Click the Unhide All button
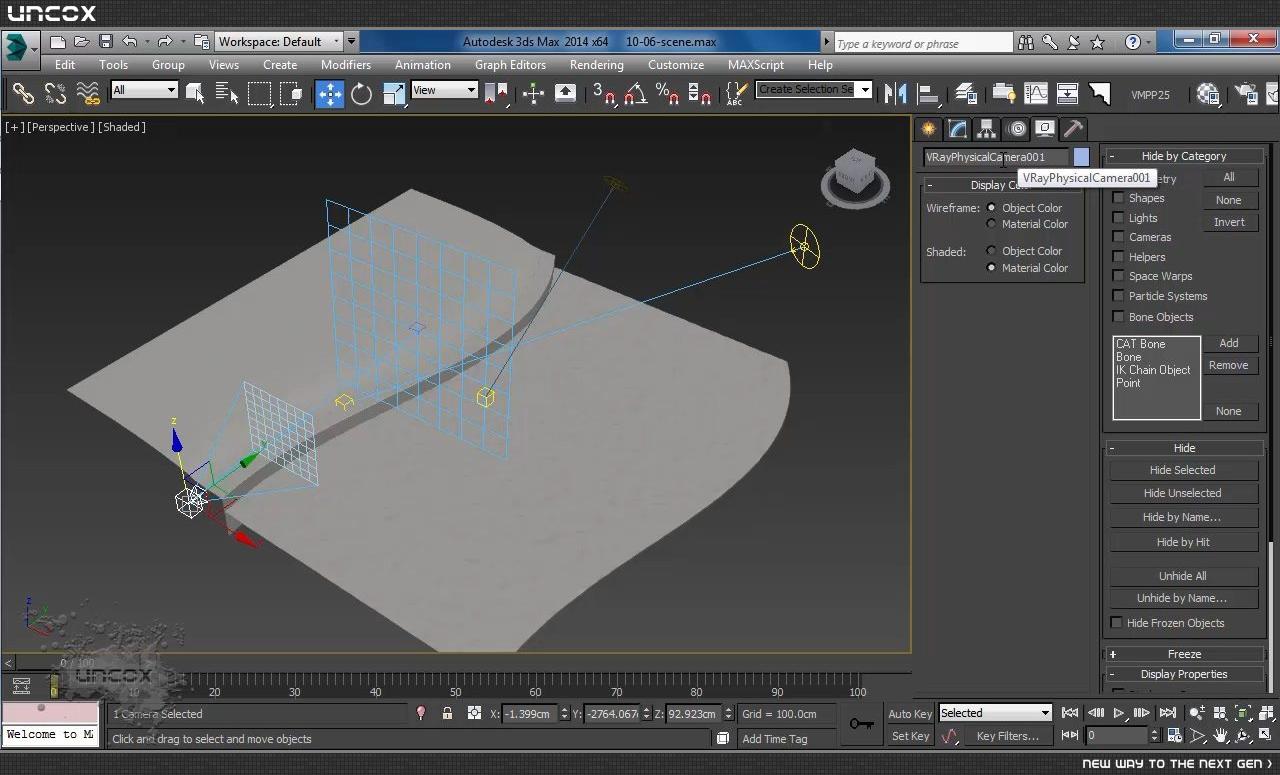The width and height of the screenshot is (1280, 775). [x=1183, y=576]
